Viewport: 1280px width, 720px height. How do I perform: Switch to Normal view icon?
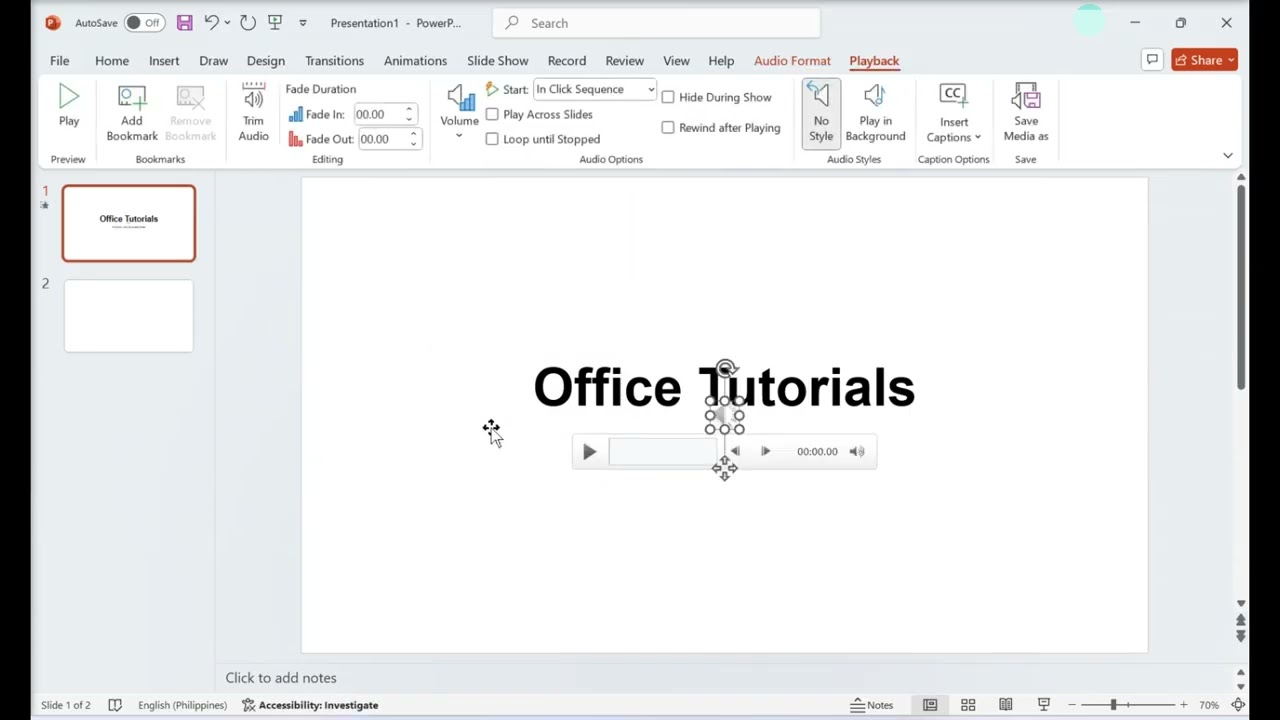coord(930,705)
